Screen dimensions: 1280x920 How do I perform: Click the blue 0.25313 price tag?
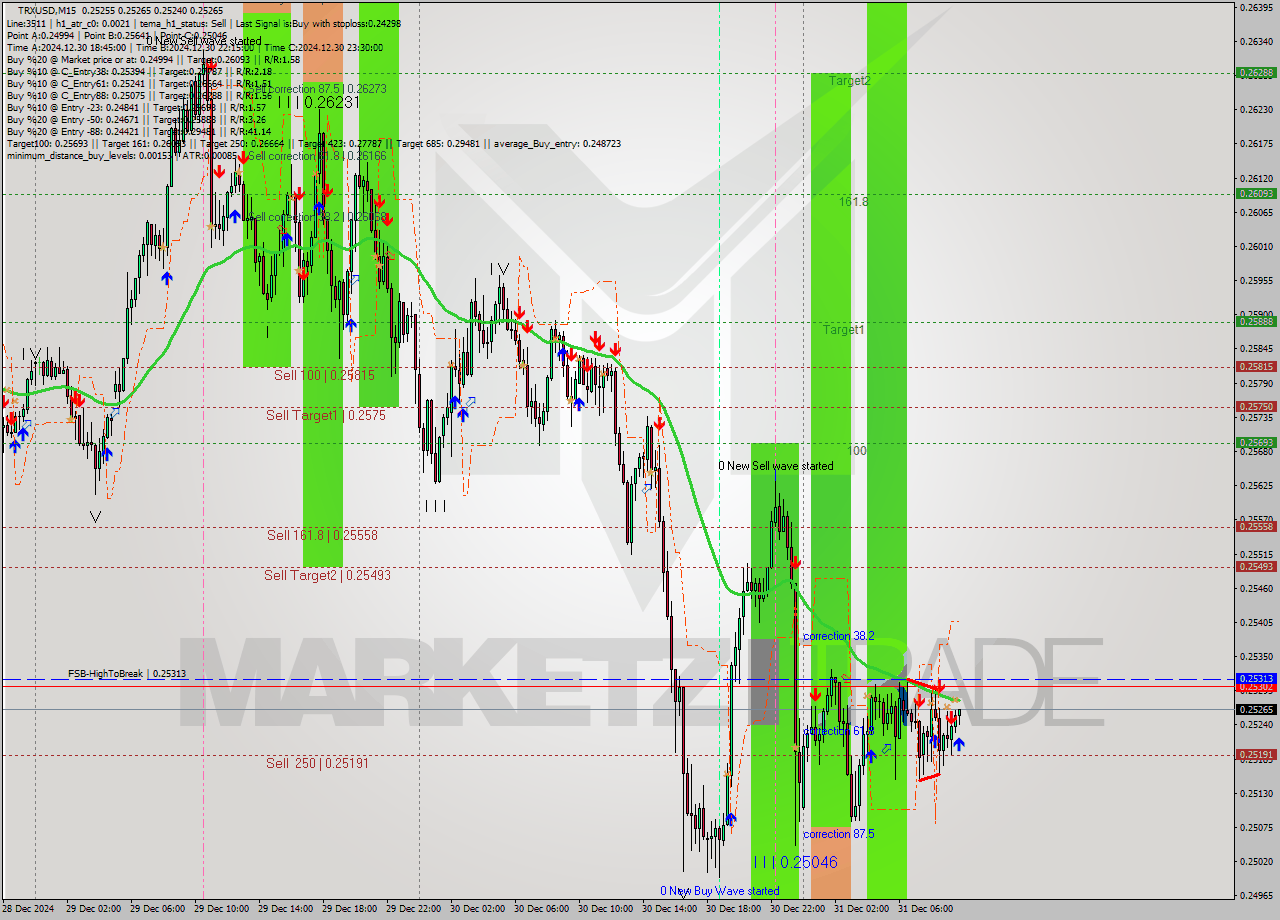coord(1256,678)
